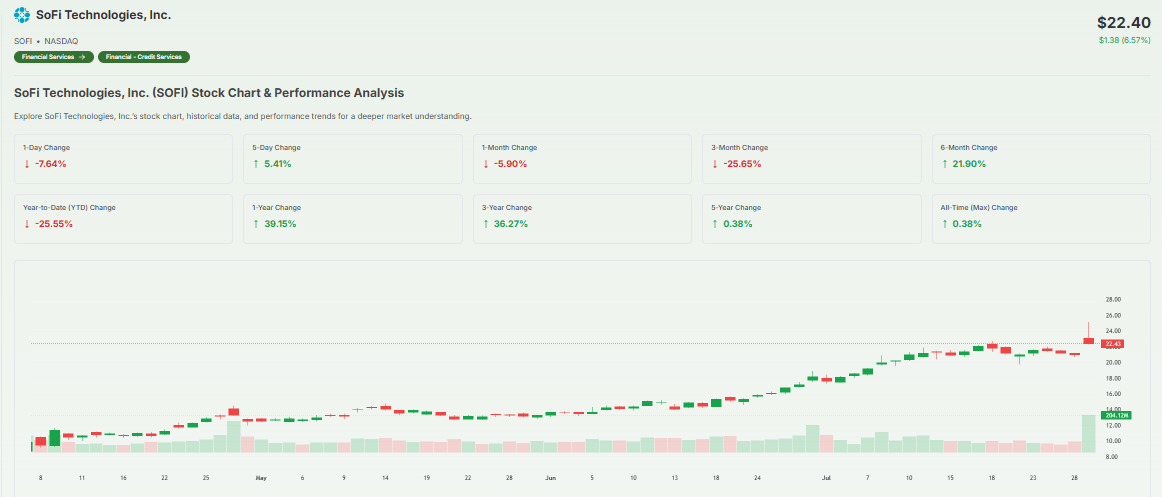Screen dimensions: 1162x497
Task: Click the 18.00 price axis label
Action: coord(1112,378)
